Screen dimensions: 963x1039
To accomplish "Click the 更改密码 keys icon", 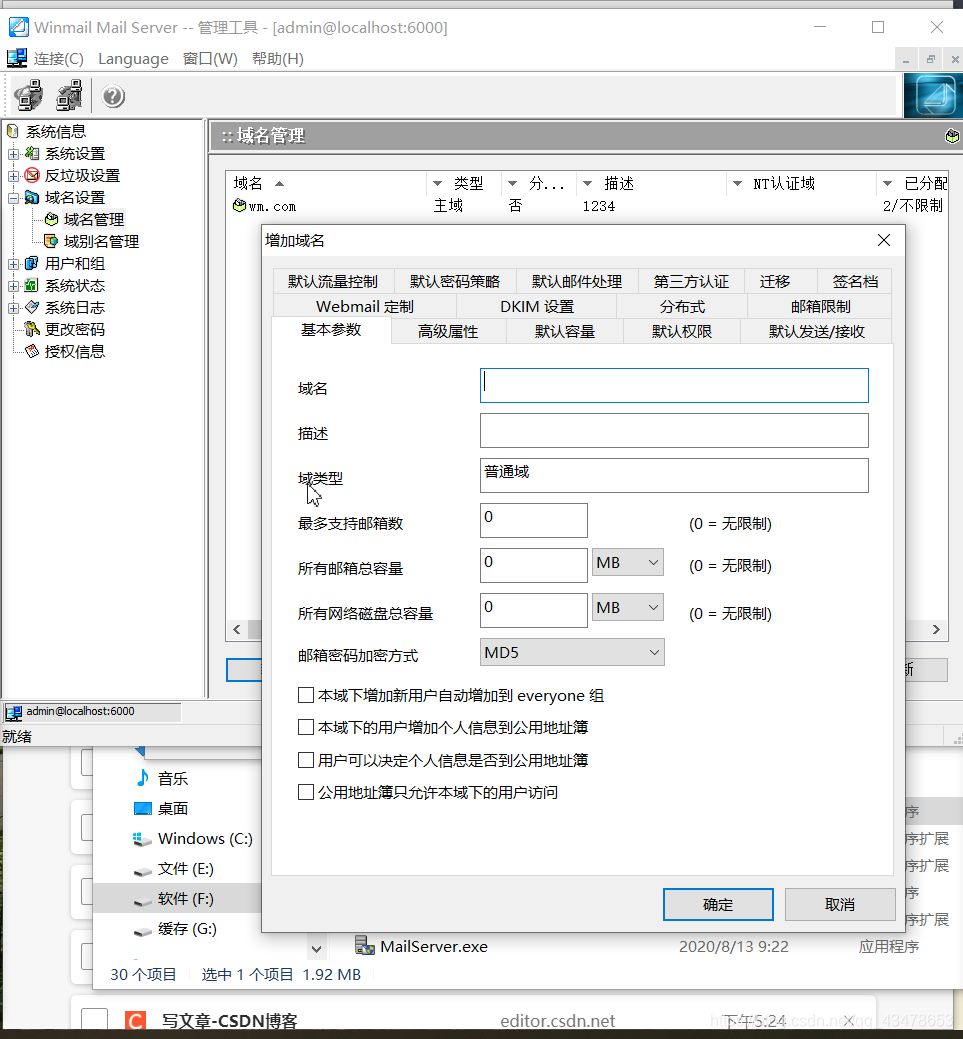I will pos(32,329).
